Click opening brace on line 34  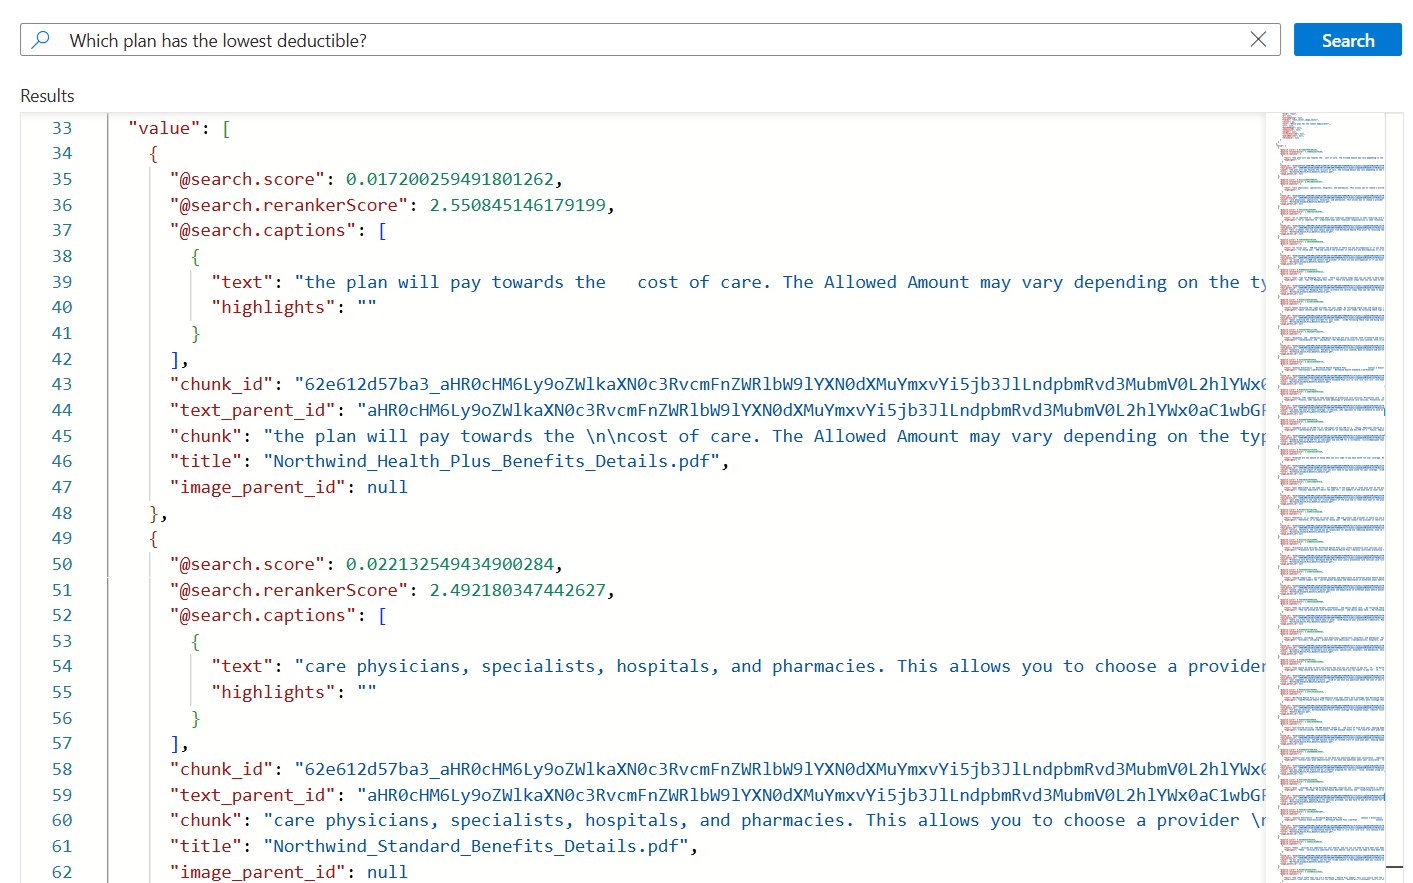pos(153,154)
